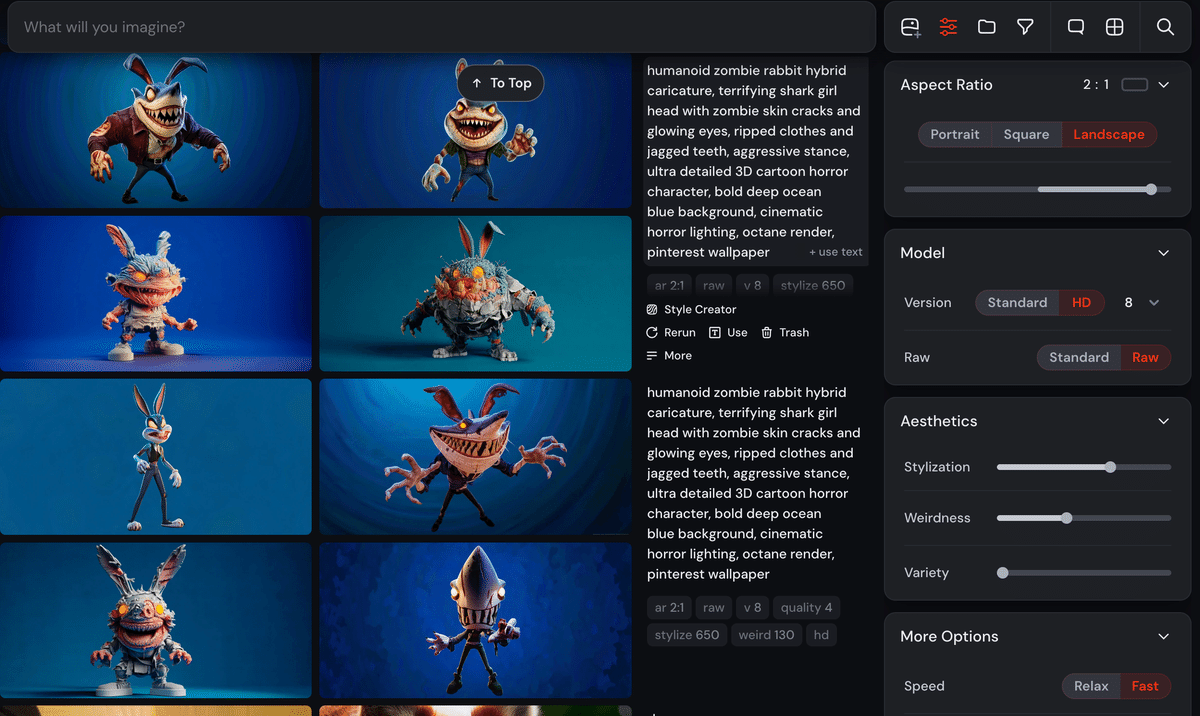Click the add image icon in prompt toolbar
Screen dimensions: 1200x716
tap(910, 27)
